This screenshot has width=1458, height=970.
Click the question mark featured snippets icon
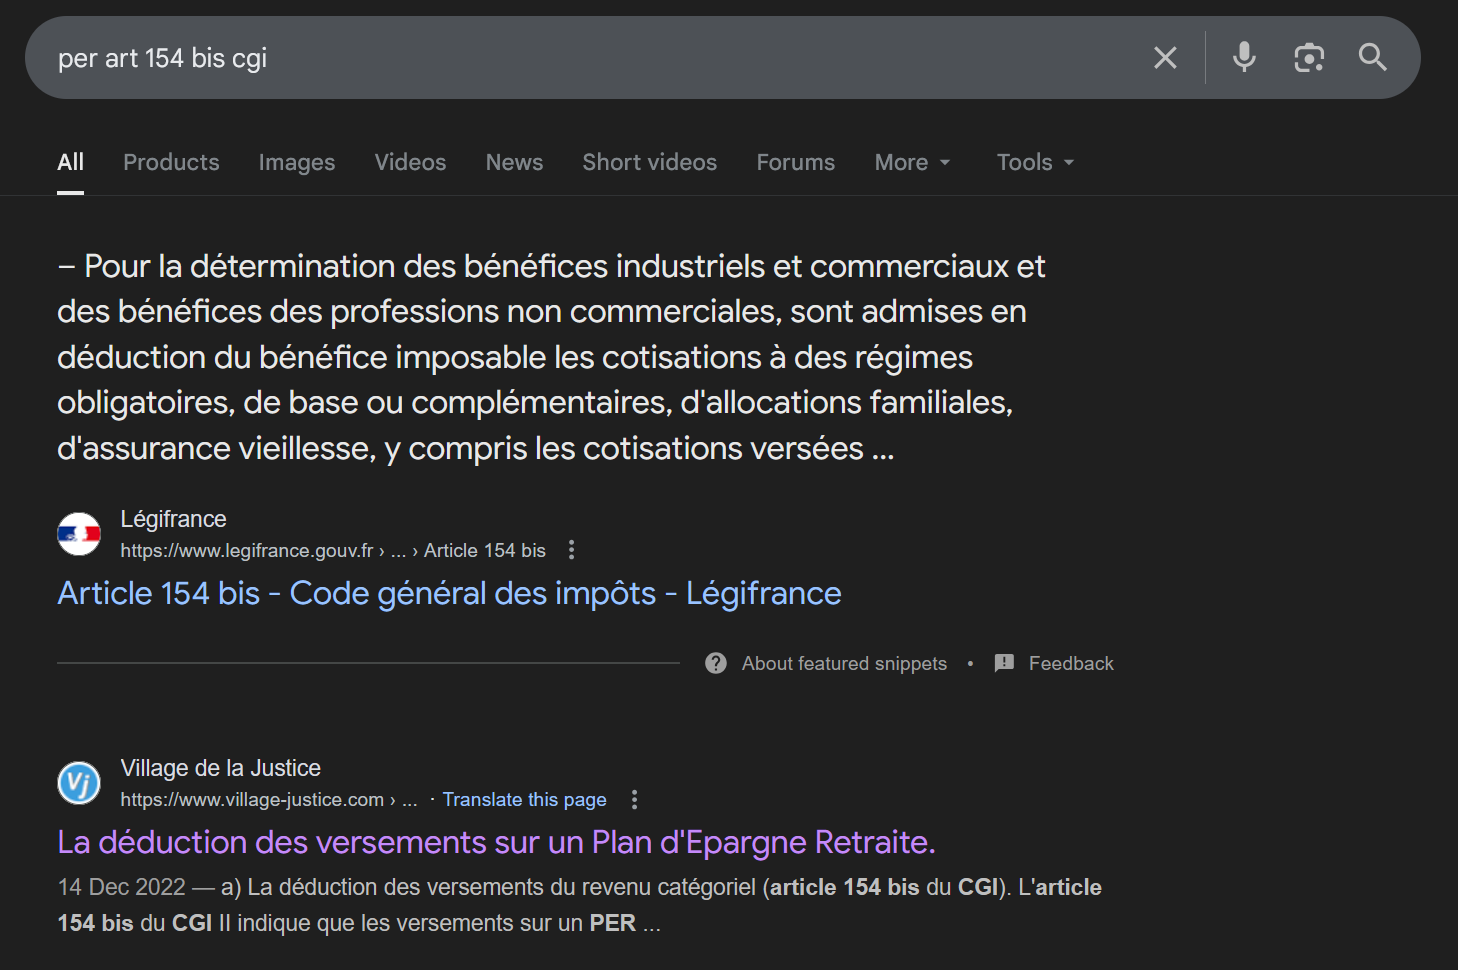point(716,663)
